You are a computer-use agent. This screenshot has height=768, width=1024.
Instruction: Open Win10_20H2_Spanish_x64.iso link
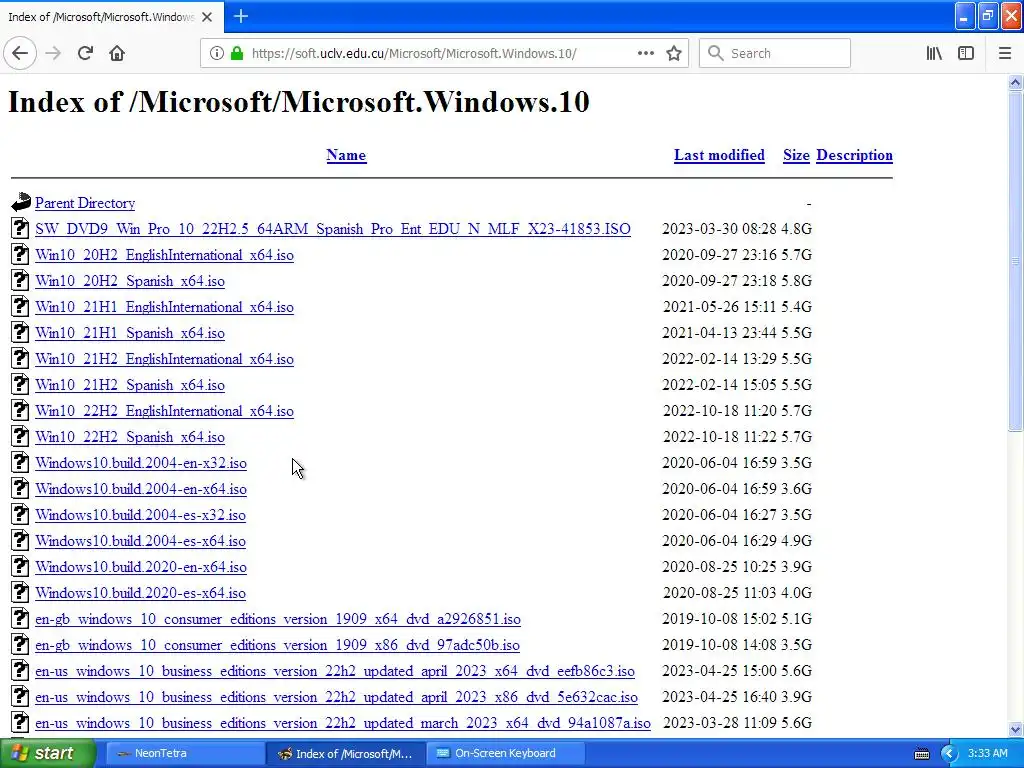coord(130,281)
